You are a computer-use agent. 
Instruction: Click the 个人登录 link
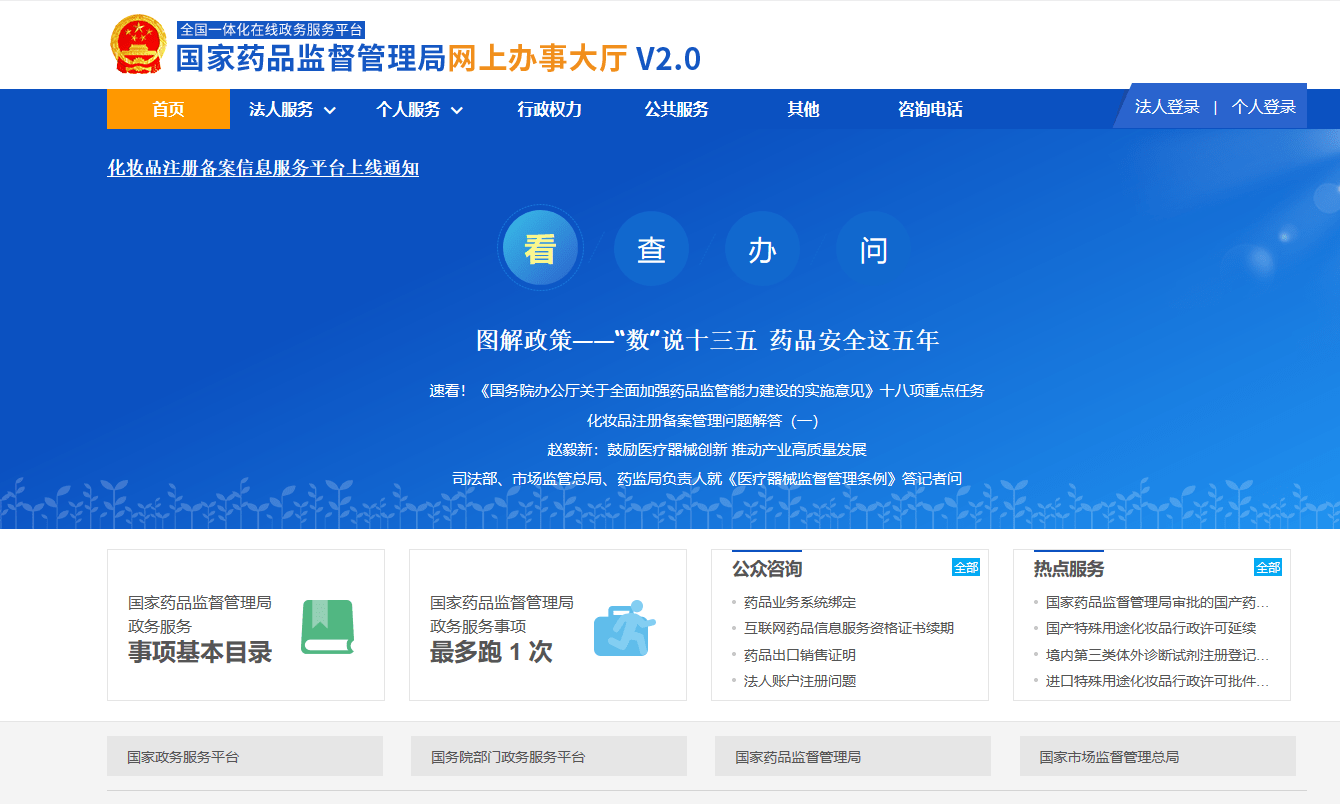tap(1264, 107)
